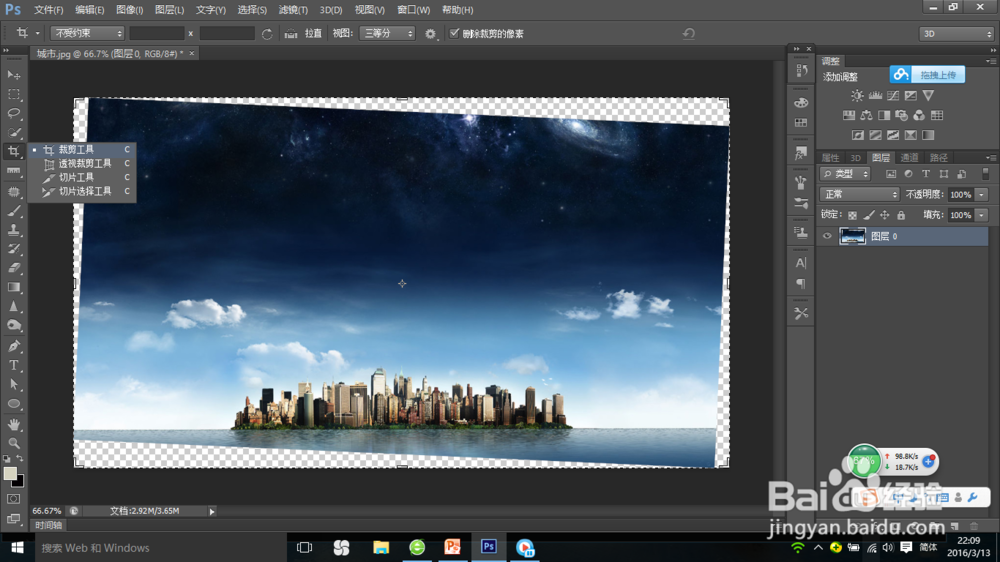The width and height of the screenshot is (1000, 562).
Task: Add a Channel Mixer adjustment
Action: coord(919,115)
